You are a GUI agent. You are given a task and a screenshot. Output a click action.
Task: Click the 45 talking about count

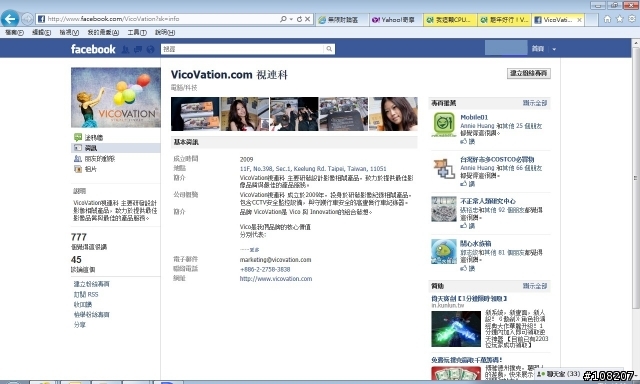76,260
